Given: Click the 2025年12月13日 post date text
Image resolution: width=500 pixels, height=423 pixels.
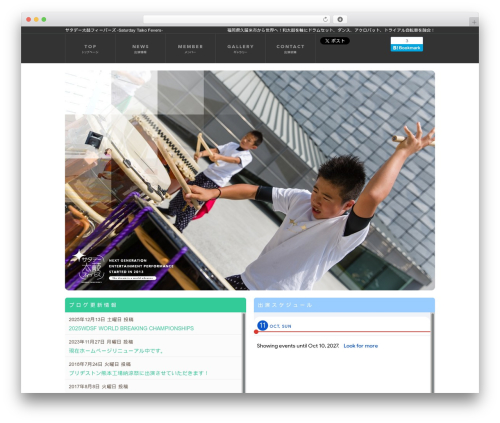Looking at the screenshot, I should point(101,319).
